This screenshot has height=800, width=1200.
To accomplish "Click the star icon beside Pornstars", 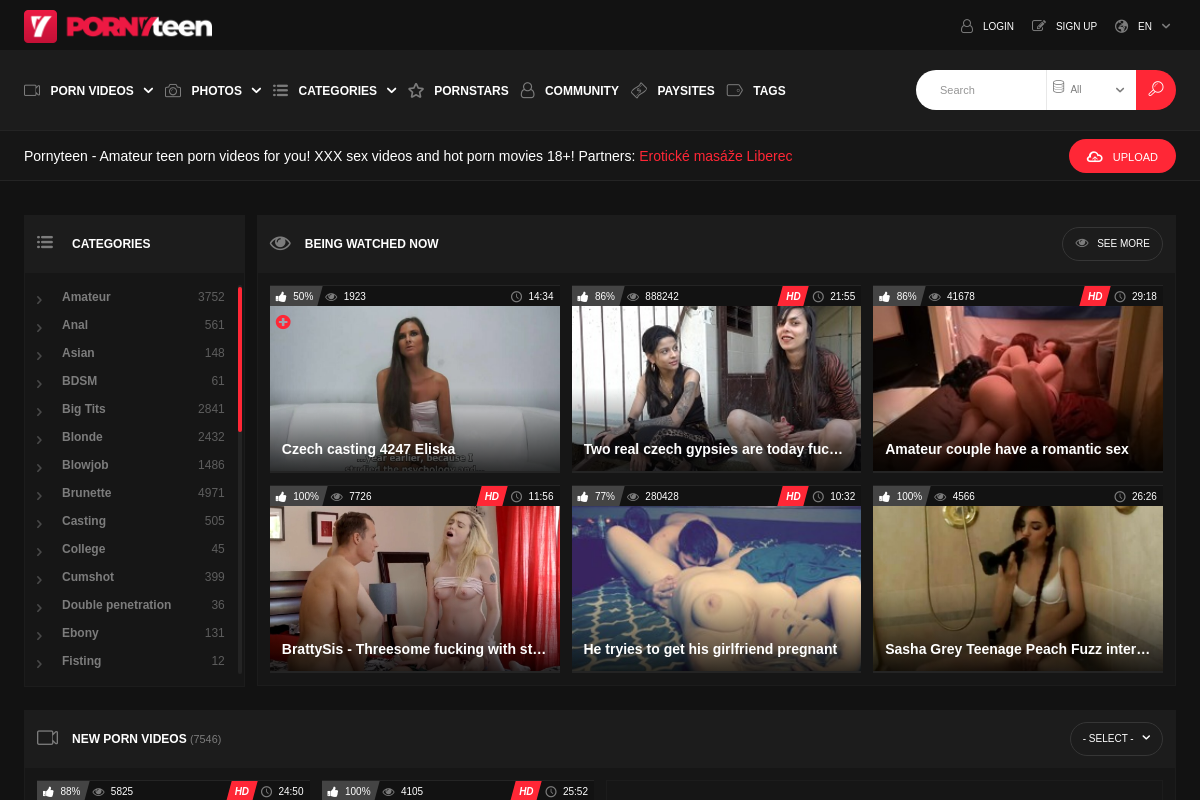I will [x=416, y=91].
